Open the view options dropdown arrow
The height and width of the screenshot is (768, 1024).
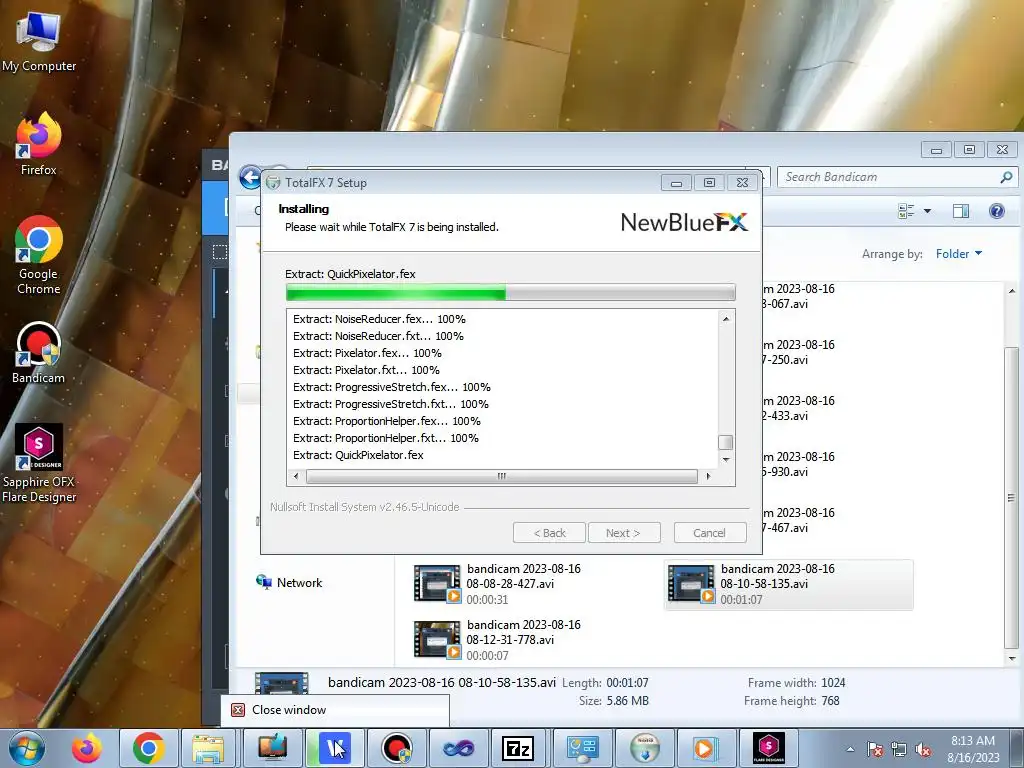pyautogui.click(x=927, y=211)
